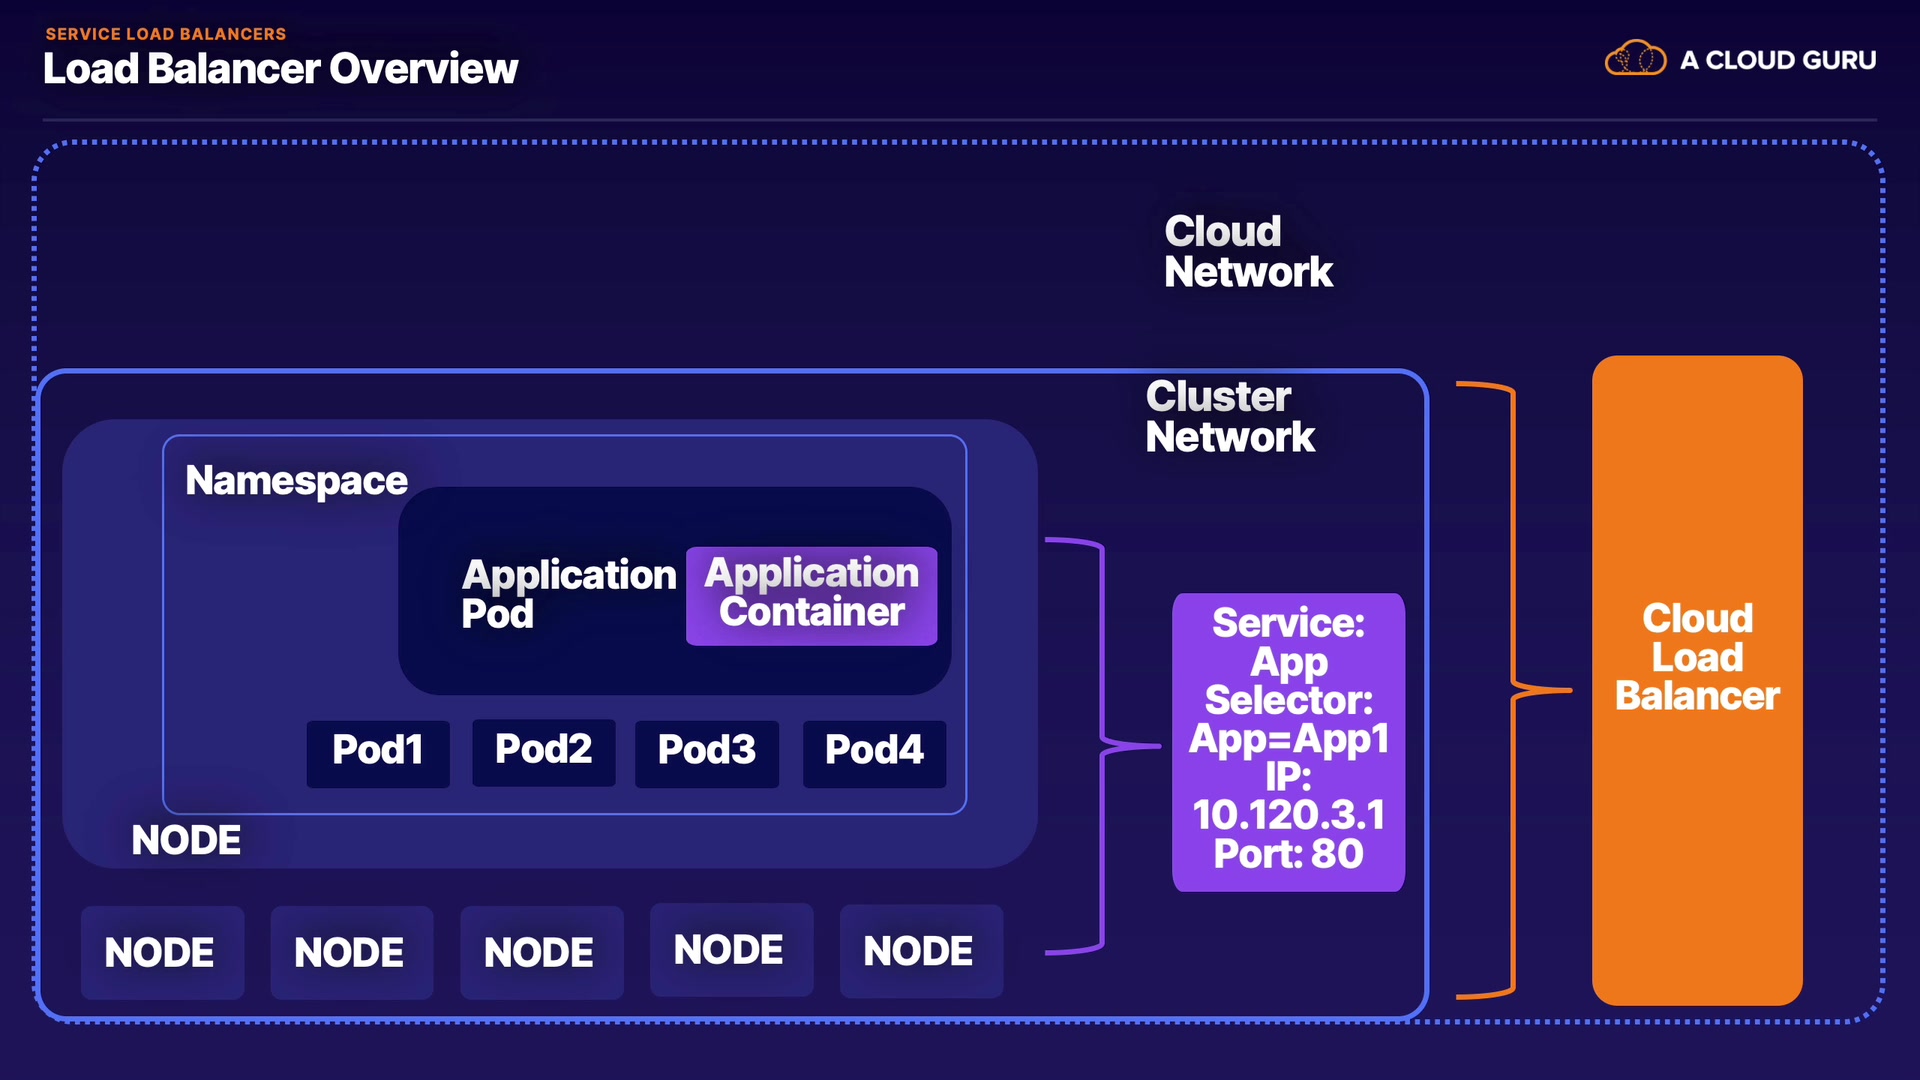Click the Application Pod label

[x=568, y=594]
